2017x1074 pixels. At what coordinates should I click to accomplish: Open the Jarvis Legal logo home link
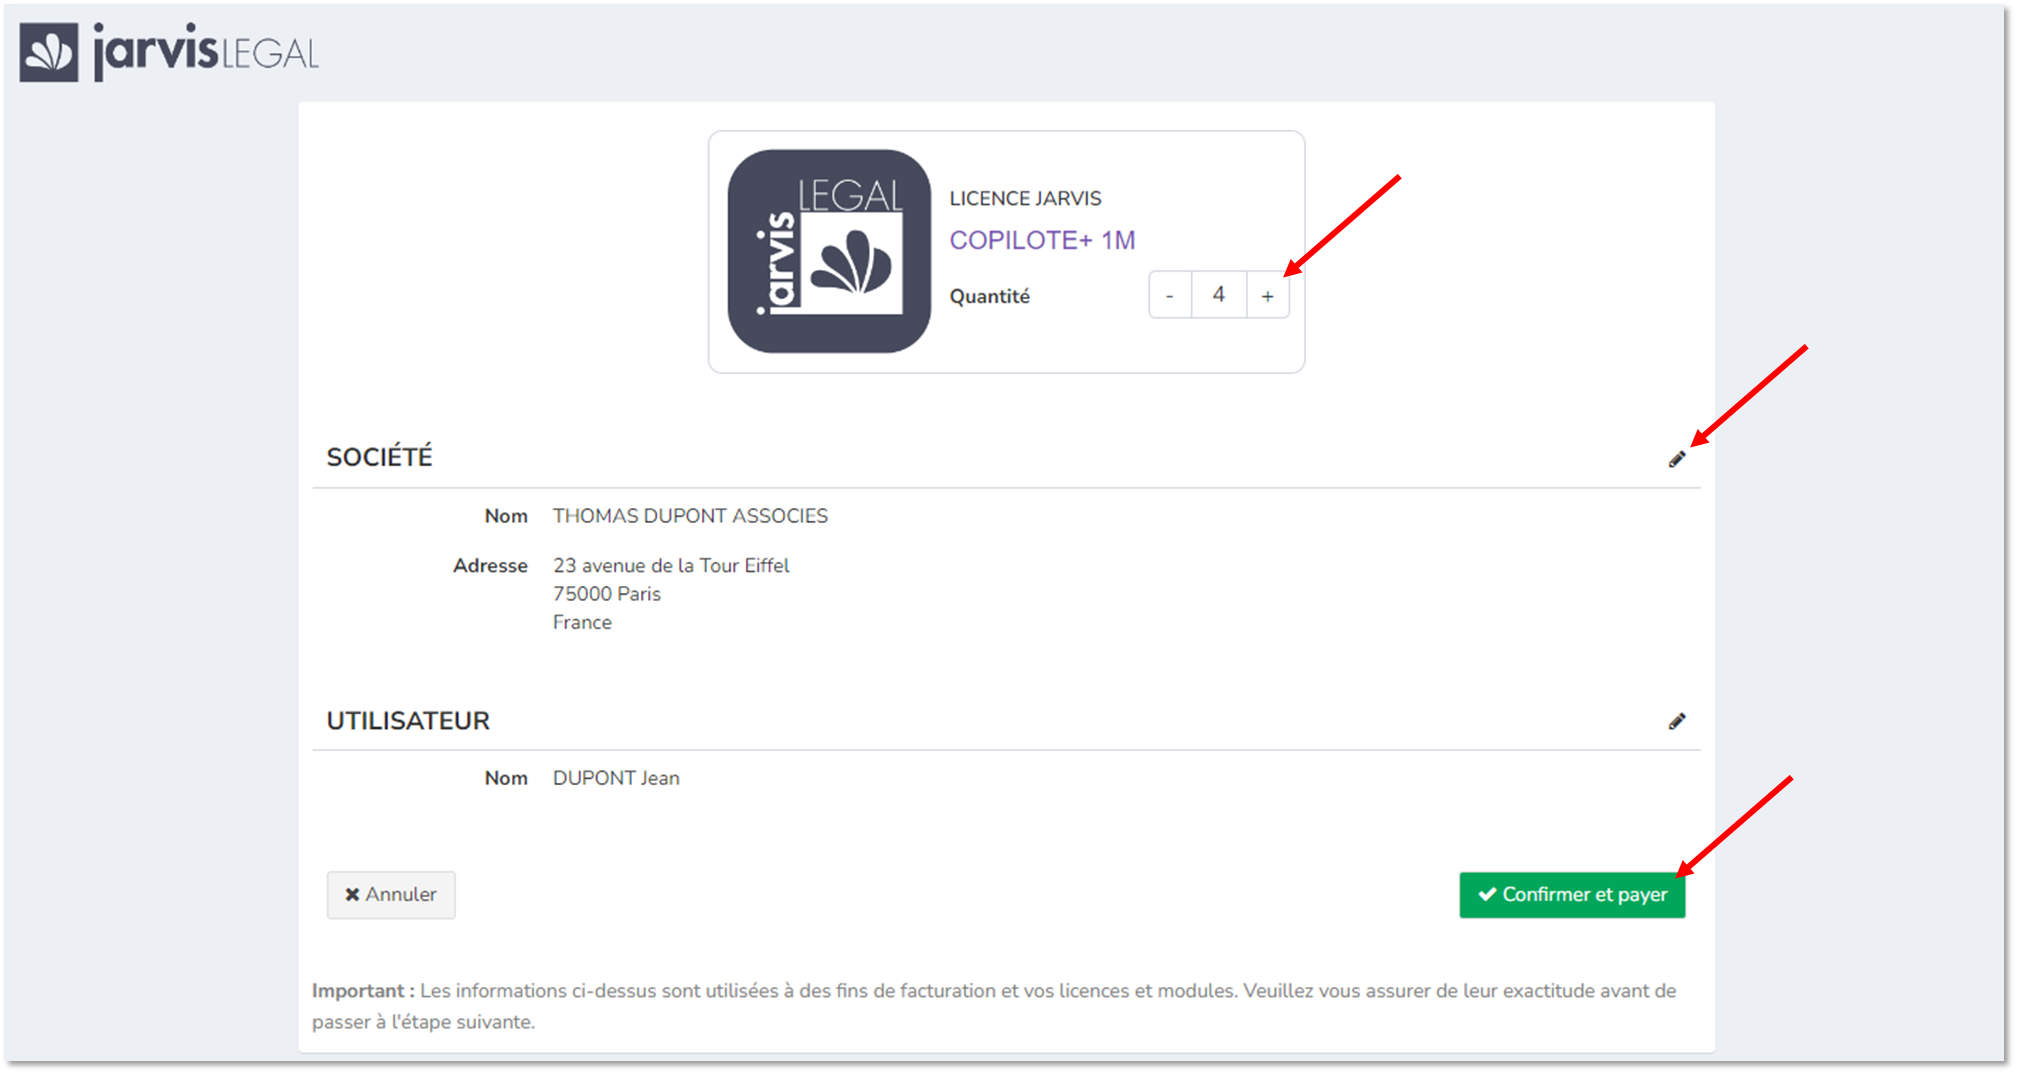(169, 51)
